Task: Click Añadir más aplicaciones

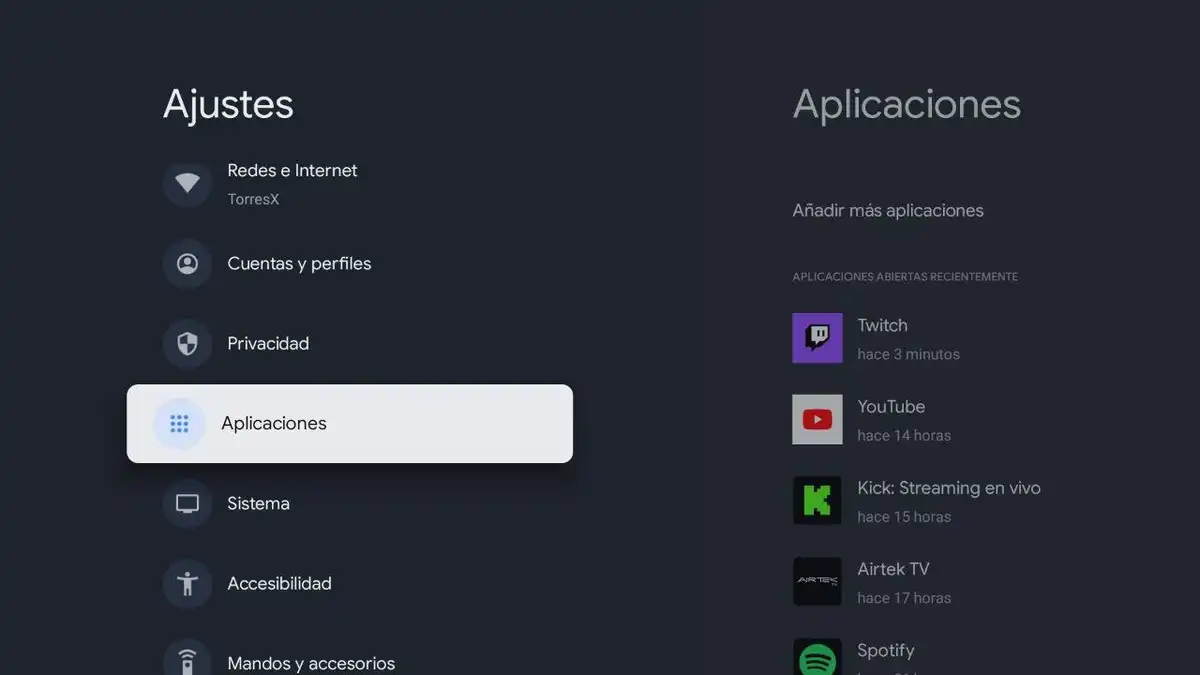Action: [888, 211]
